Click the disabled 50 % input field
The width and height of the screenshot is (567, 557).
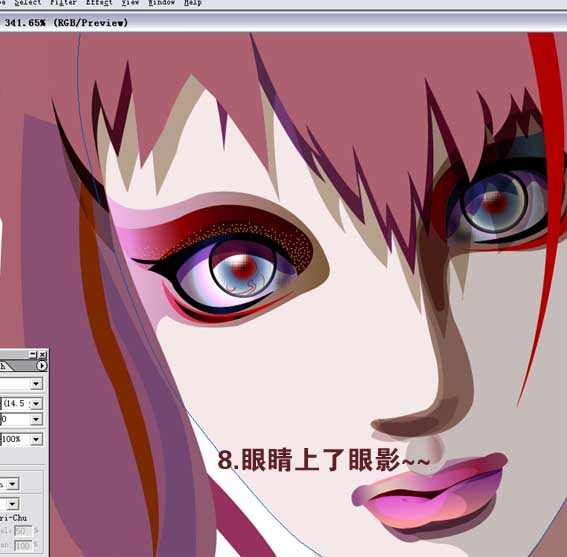pos(22,531)
